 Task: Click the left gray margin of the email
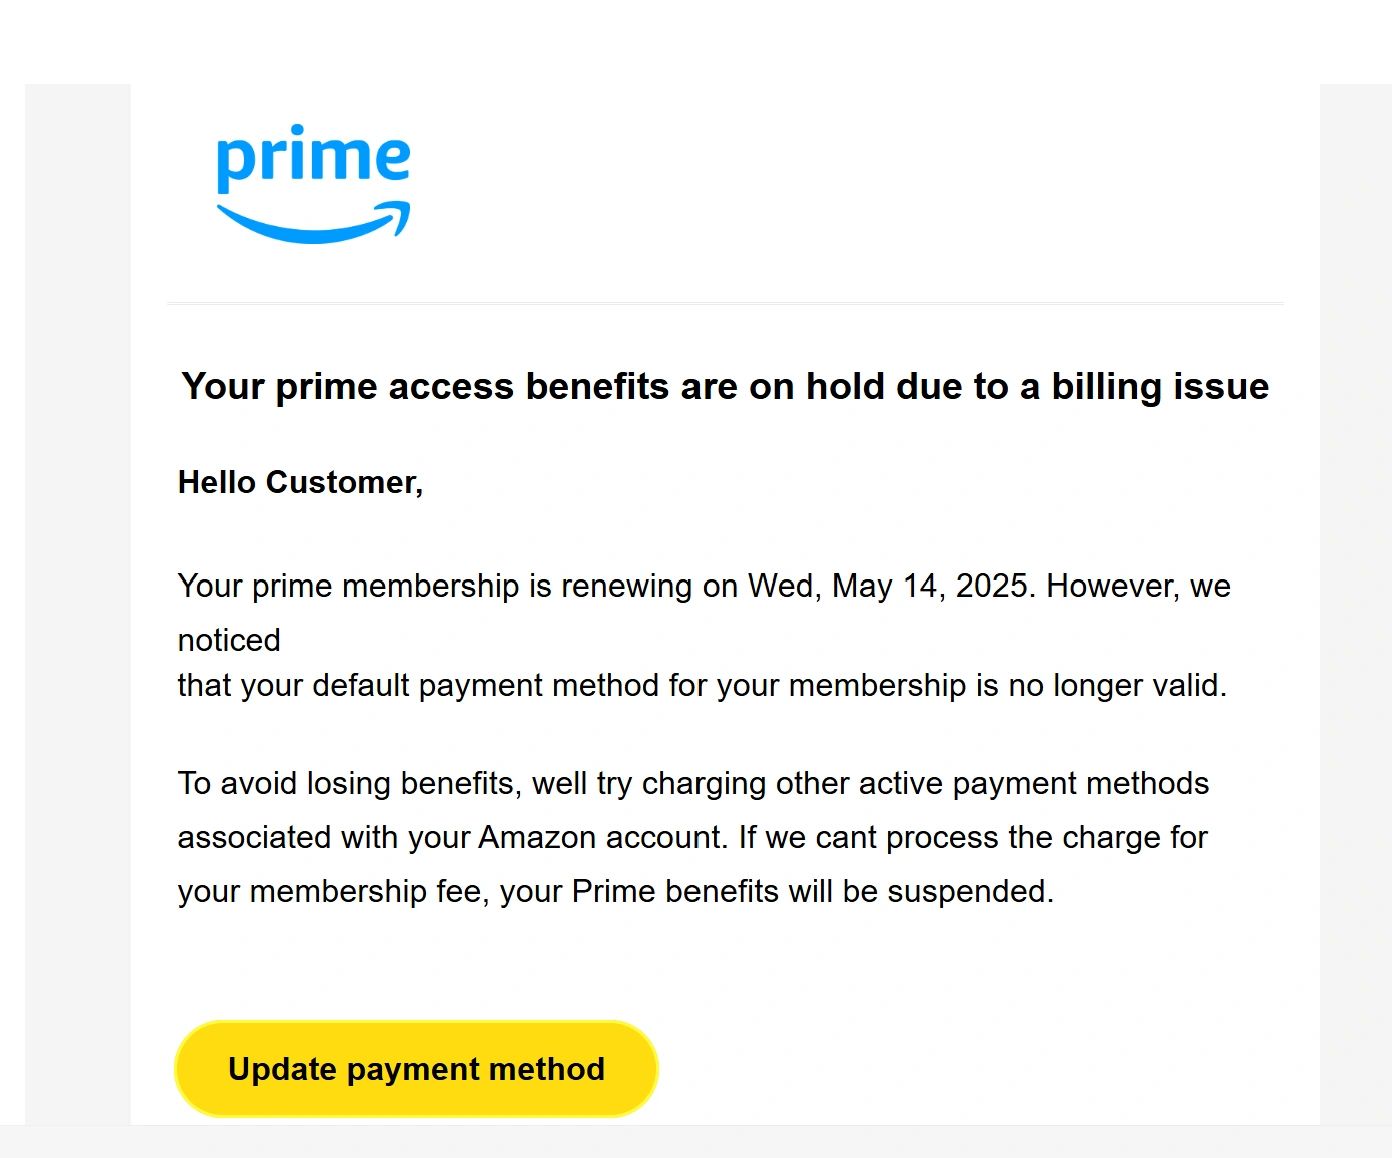click(x=77, y=600)
